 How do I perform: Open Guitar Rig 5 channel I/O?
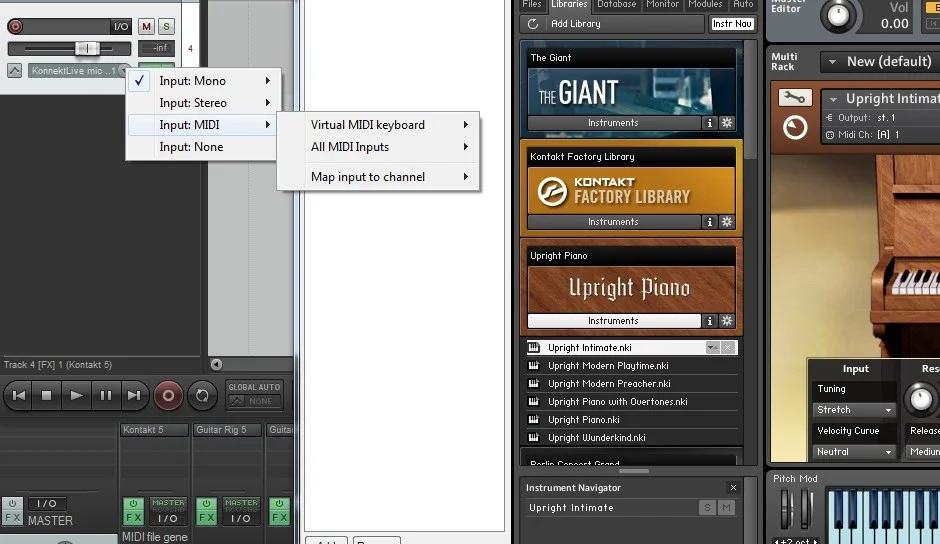coord(241,518)
